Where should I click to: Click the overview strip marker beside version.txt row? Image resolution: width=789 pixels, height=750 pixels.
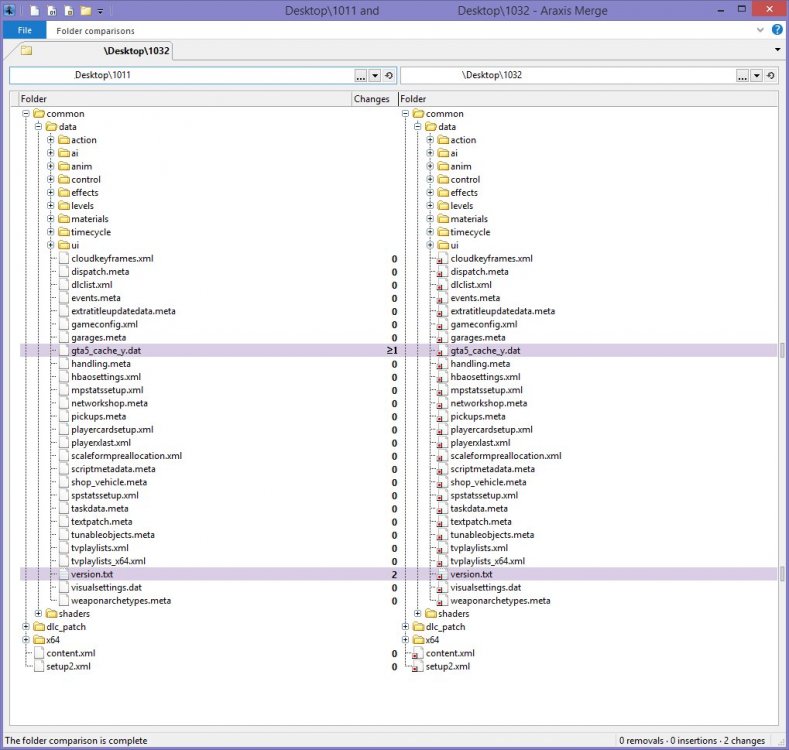[782, 574]
